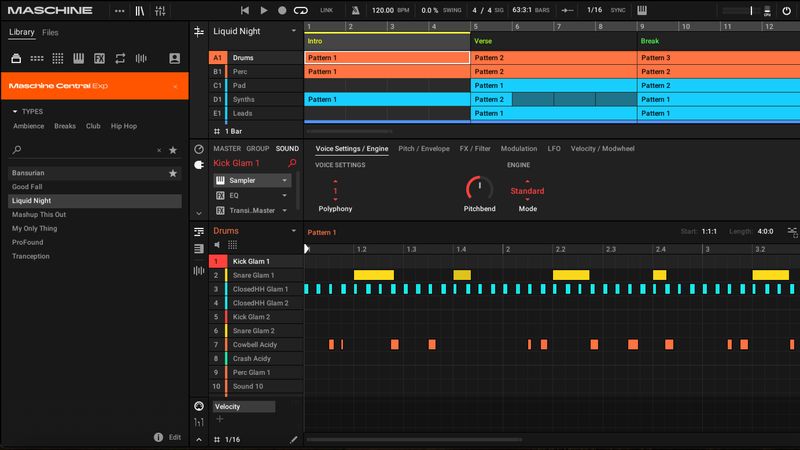Start playback with the Play button
800x450 pixels.
264,10
